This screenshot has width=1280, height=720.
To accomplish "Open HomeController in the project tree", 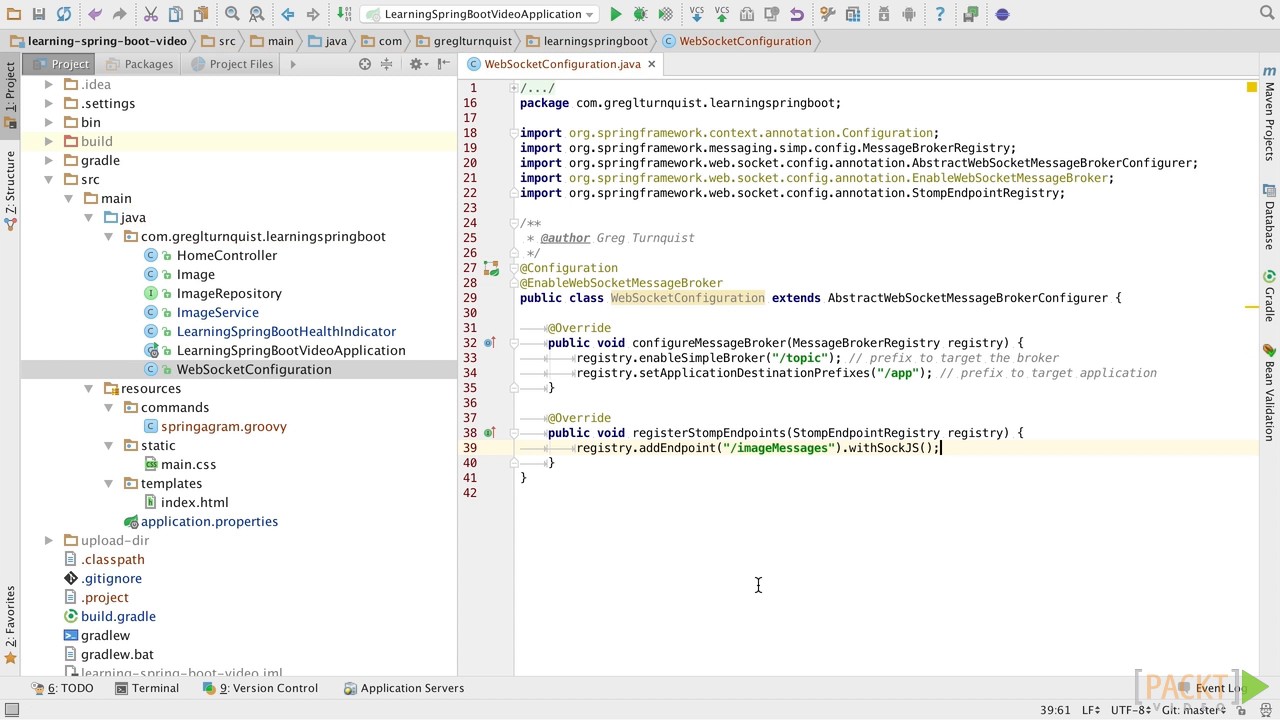I will pos(227,256).
